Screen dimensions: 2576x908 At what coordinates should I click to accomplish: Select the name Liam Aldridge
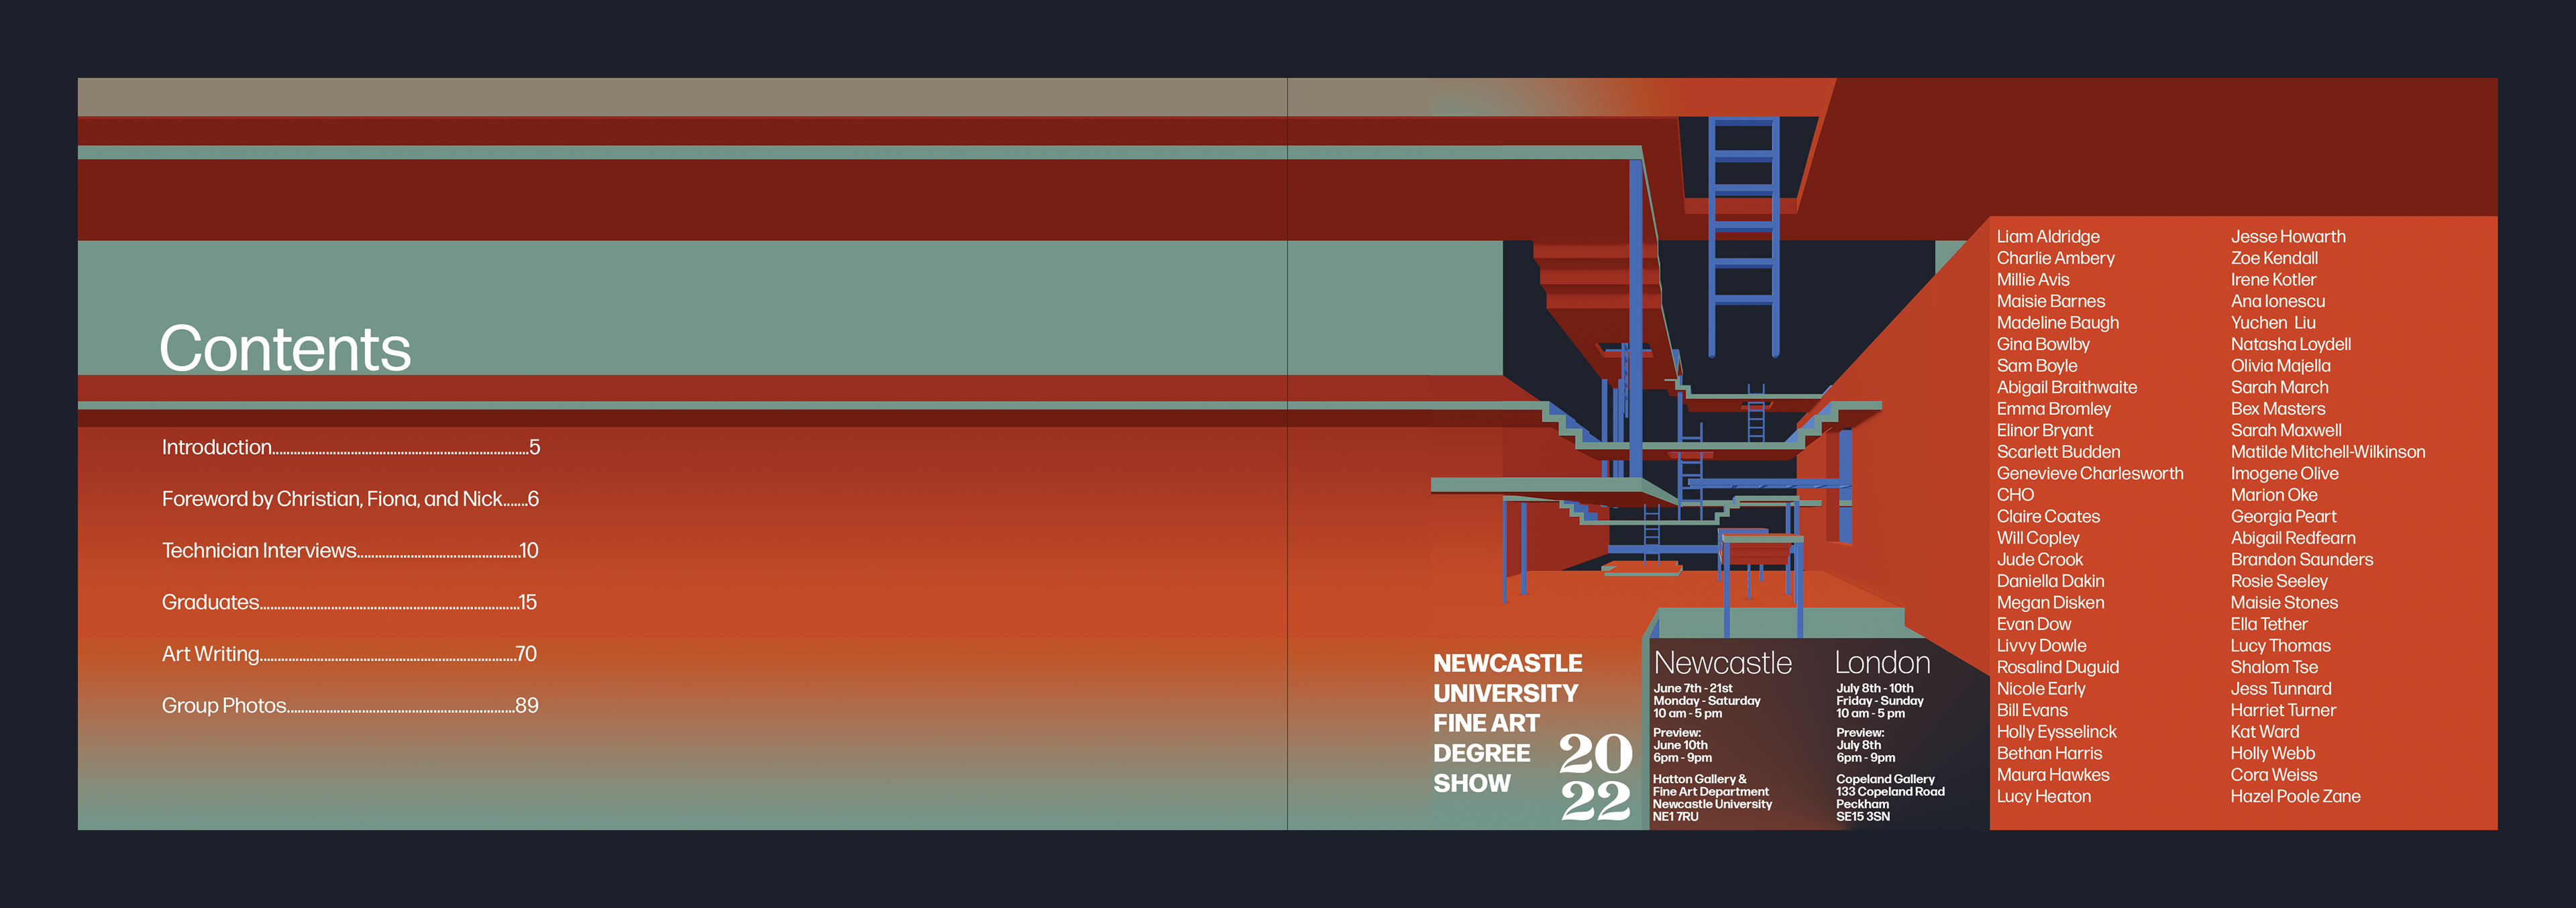point(2047,237)
